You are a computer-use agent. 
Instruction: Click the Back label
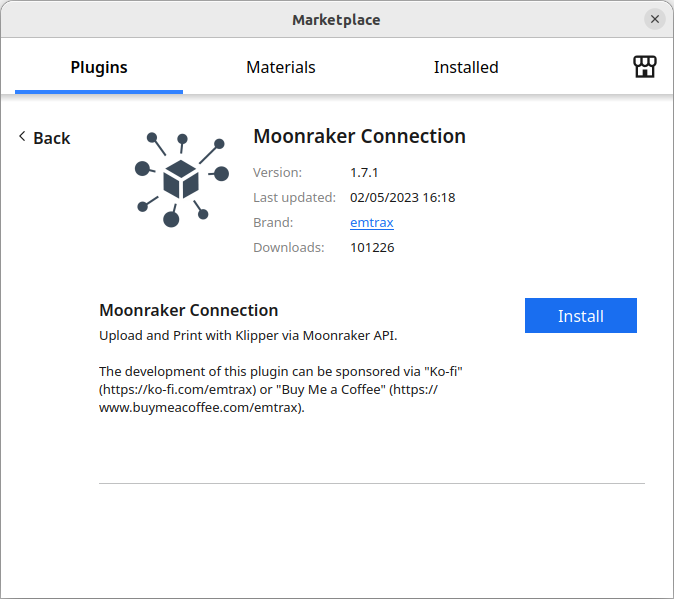52,138
